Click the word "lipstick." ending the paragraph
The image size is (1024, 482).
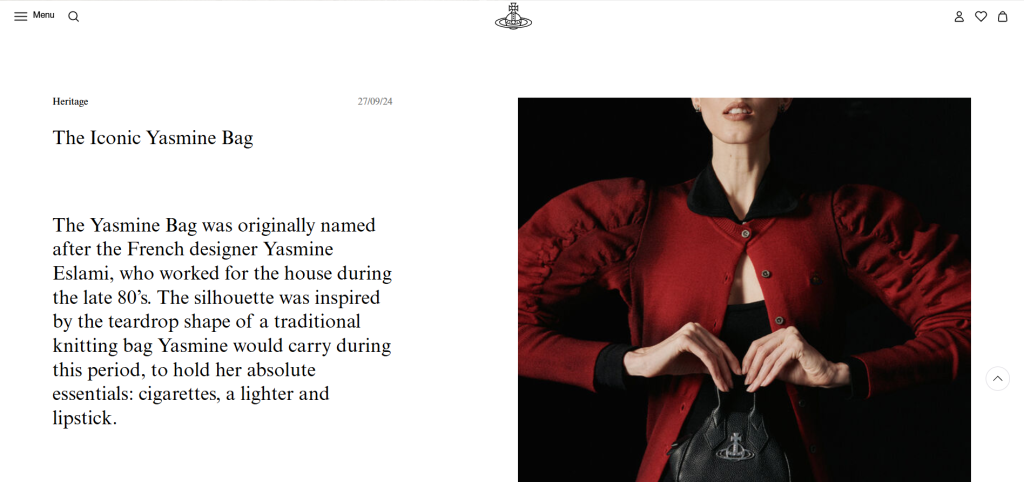click(x=85, y=419)
